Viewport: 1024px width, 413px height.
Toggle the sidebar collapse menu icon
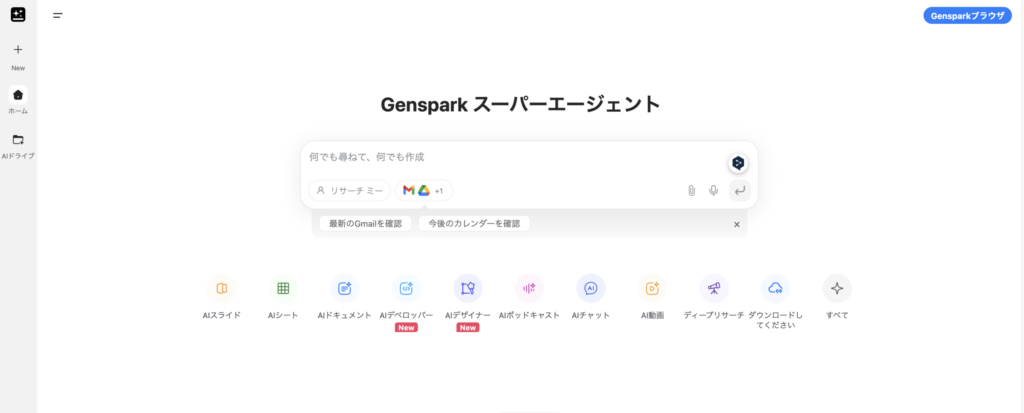[58, 15]
